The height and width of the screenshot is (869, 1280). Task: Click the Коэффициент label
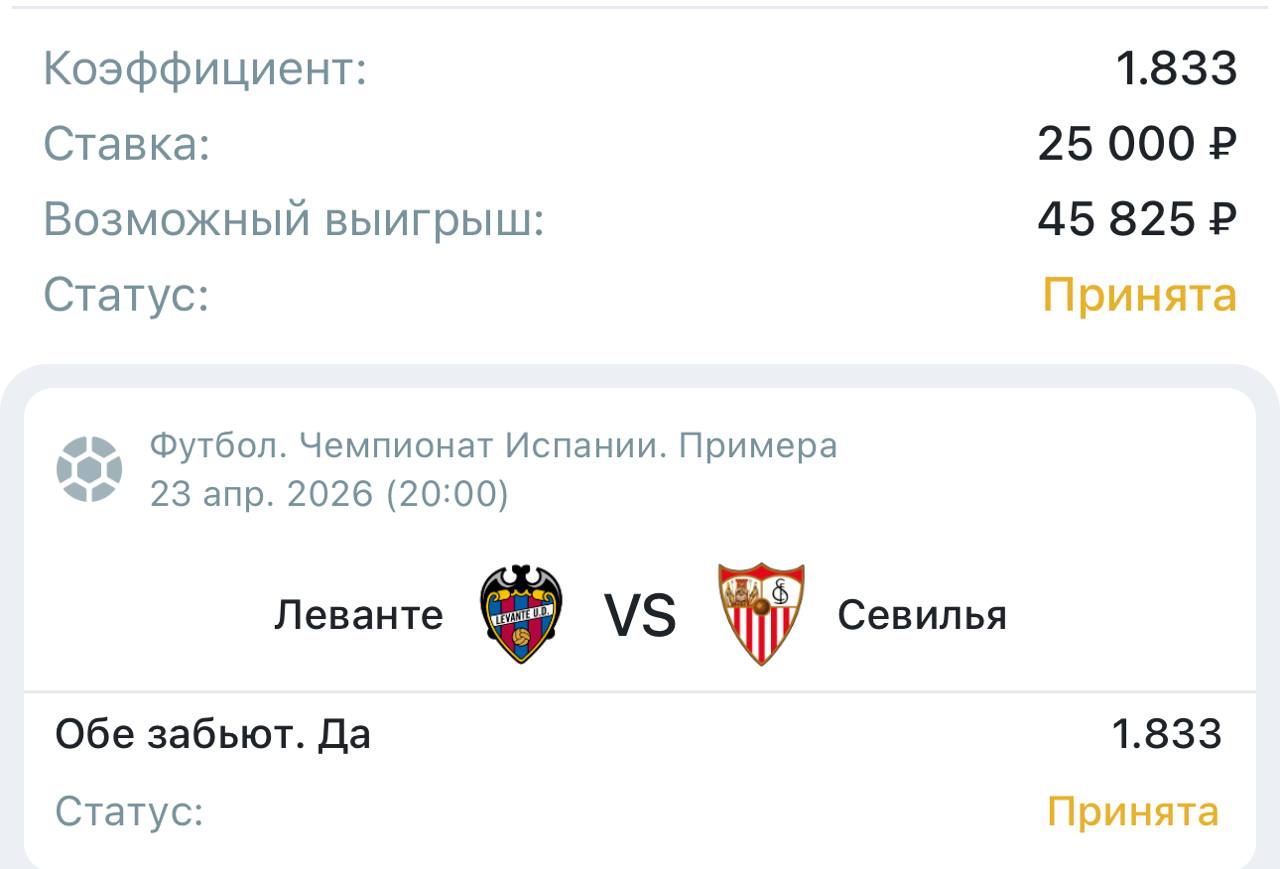205,70
